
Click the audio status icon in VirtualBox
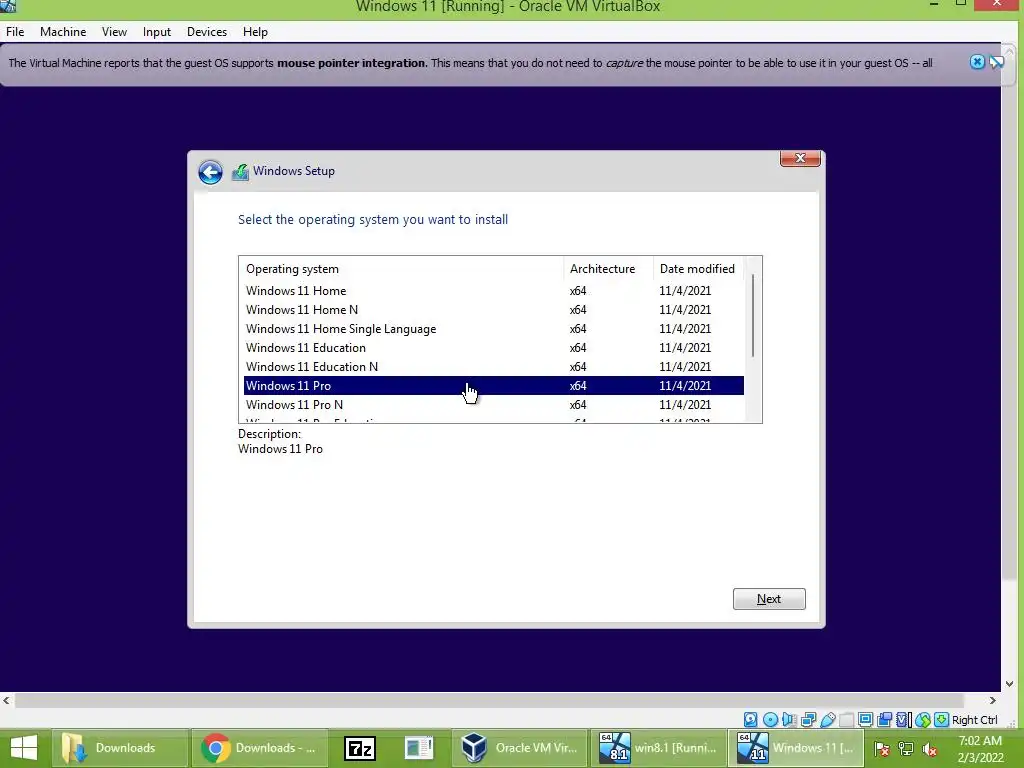(x=789, y=719)
